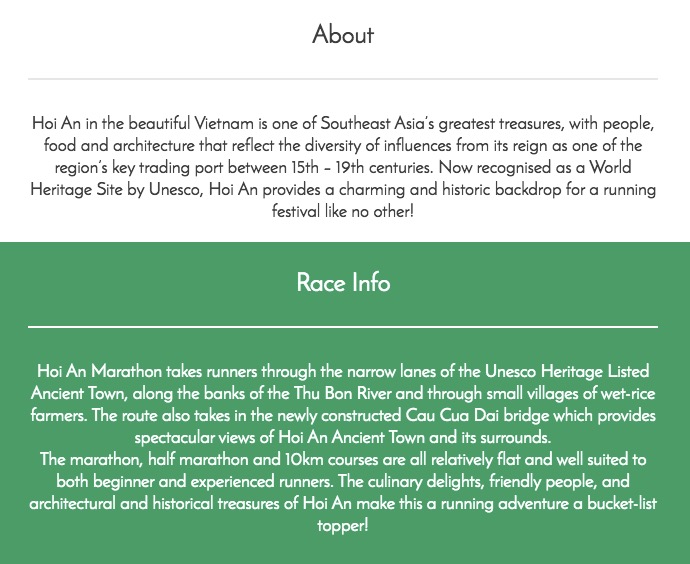Click the text 'Hoi An in the beautiful Vietnam'
This screenshot has width=690, height=564.
click(143, 123)
